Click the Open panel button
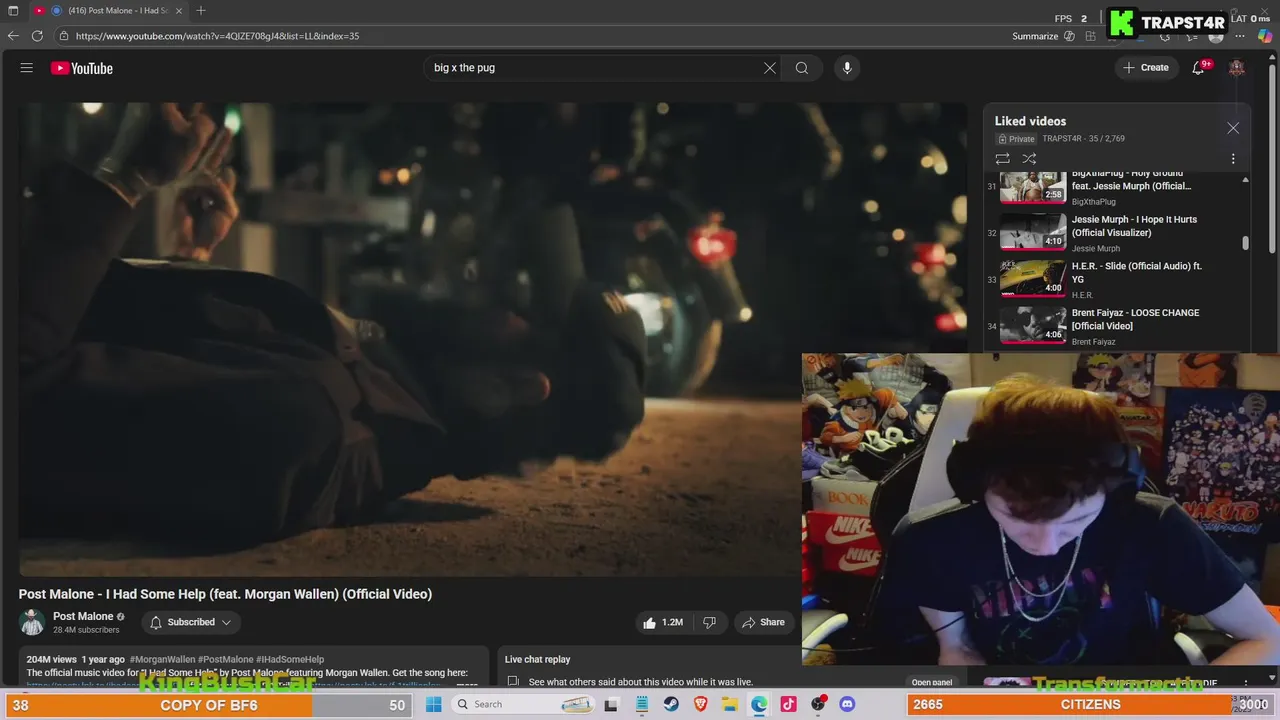The width and height of the screenshot is (1280, 720). click(932, 683)
